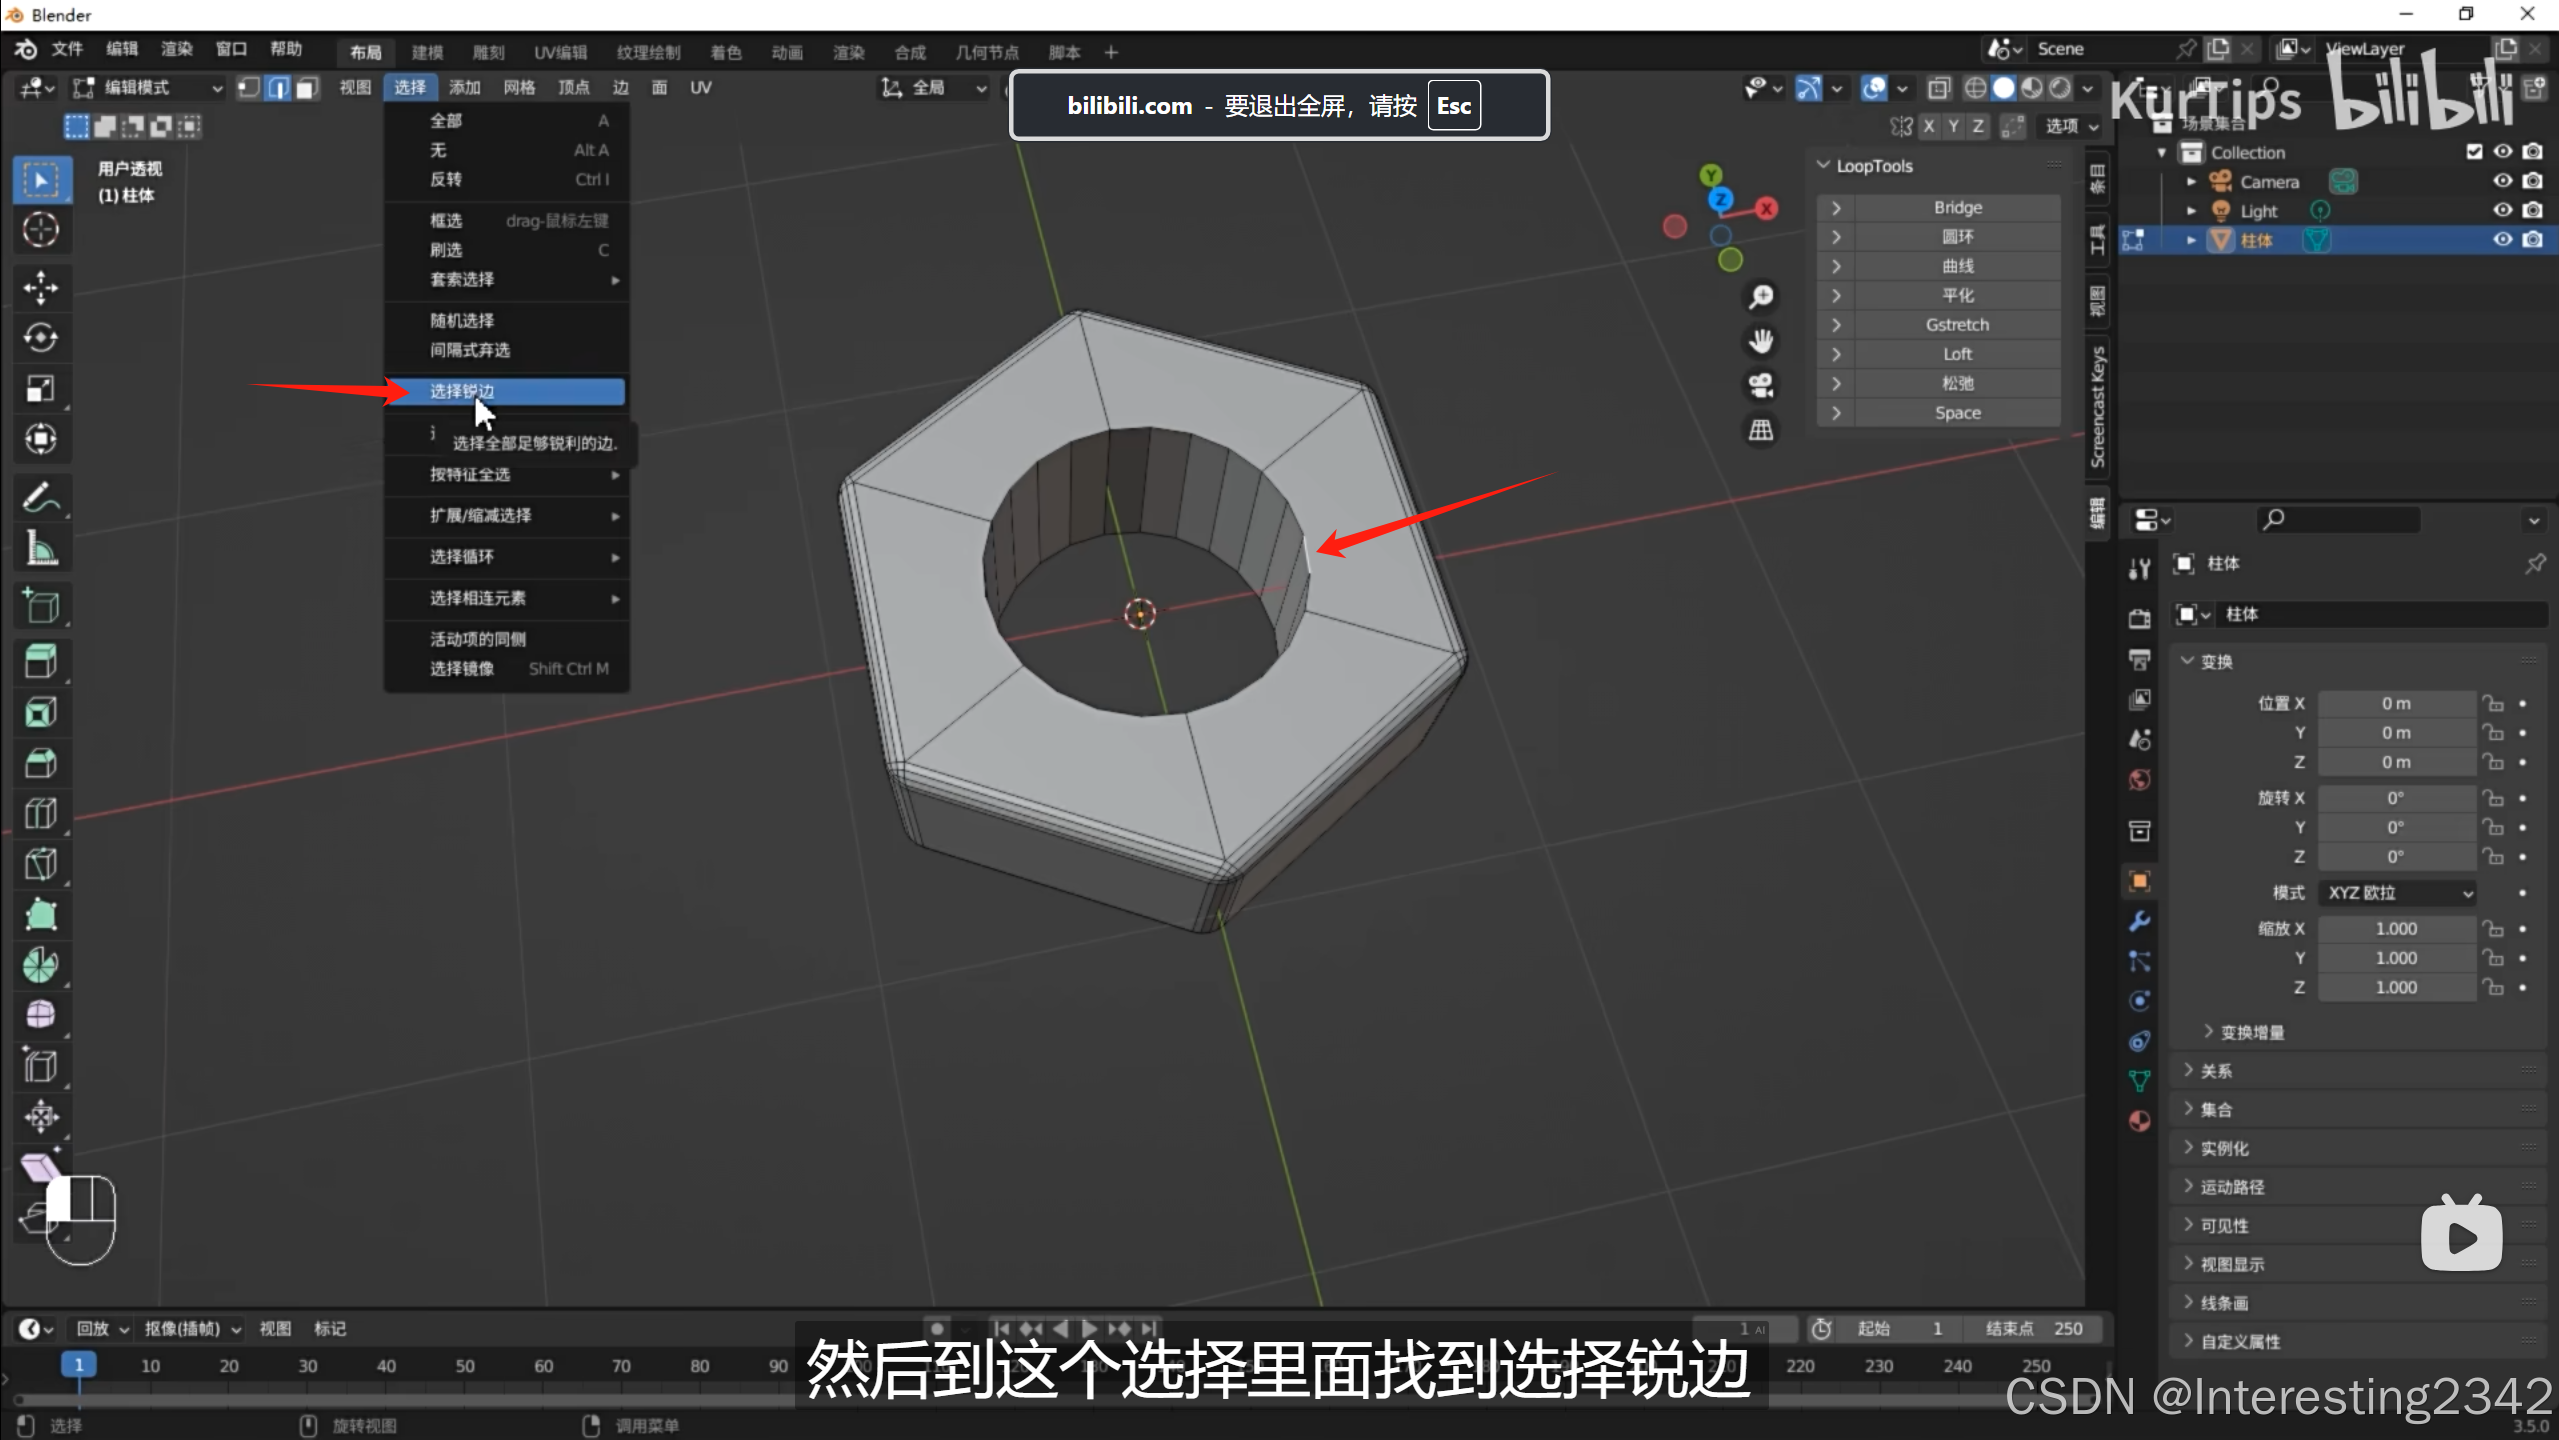
Task: Uncheck the Collection exclude checkbox
Action: point(2474,152)
